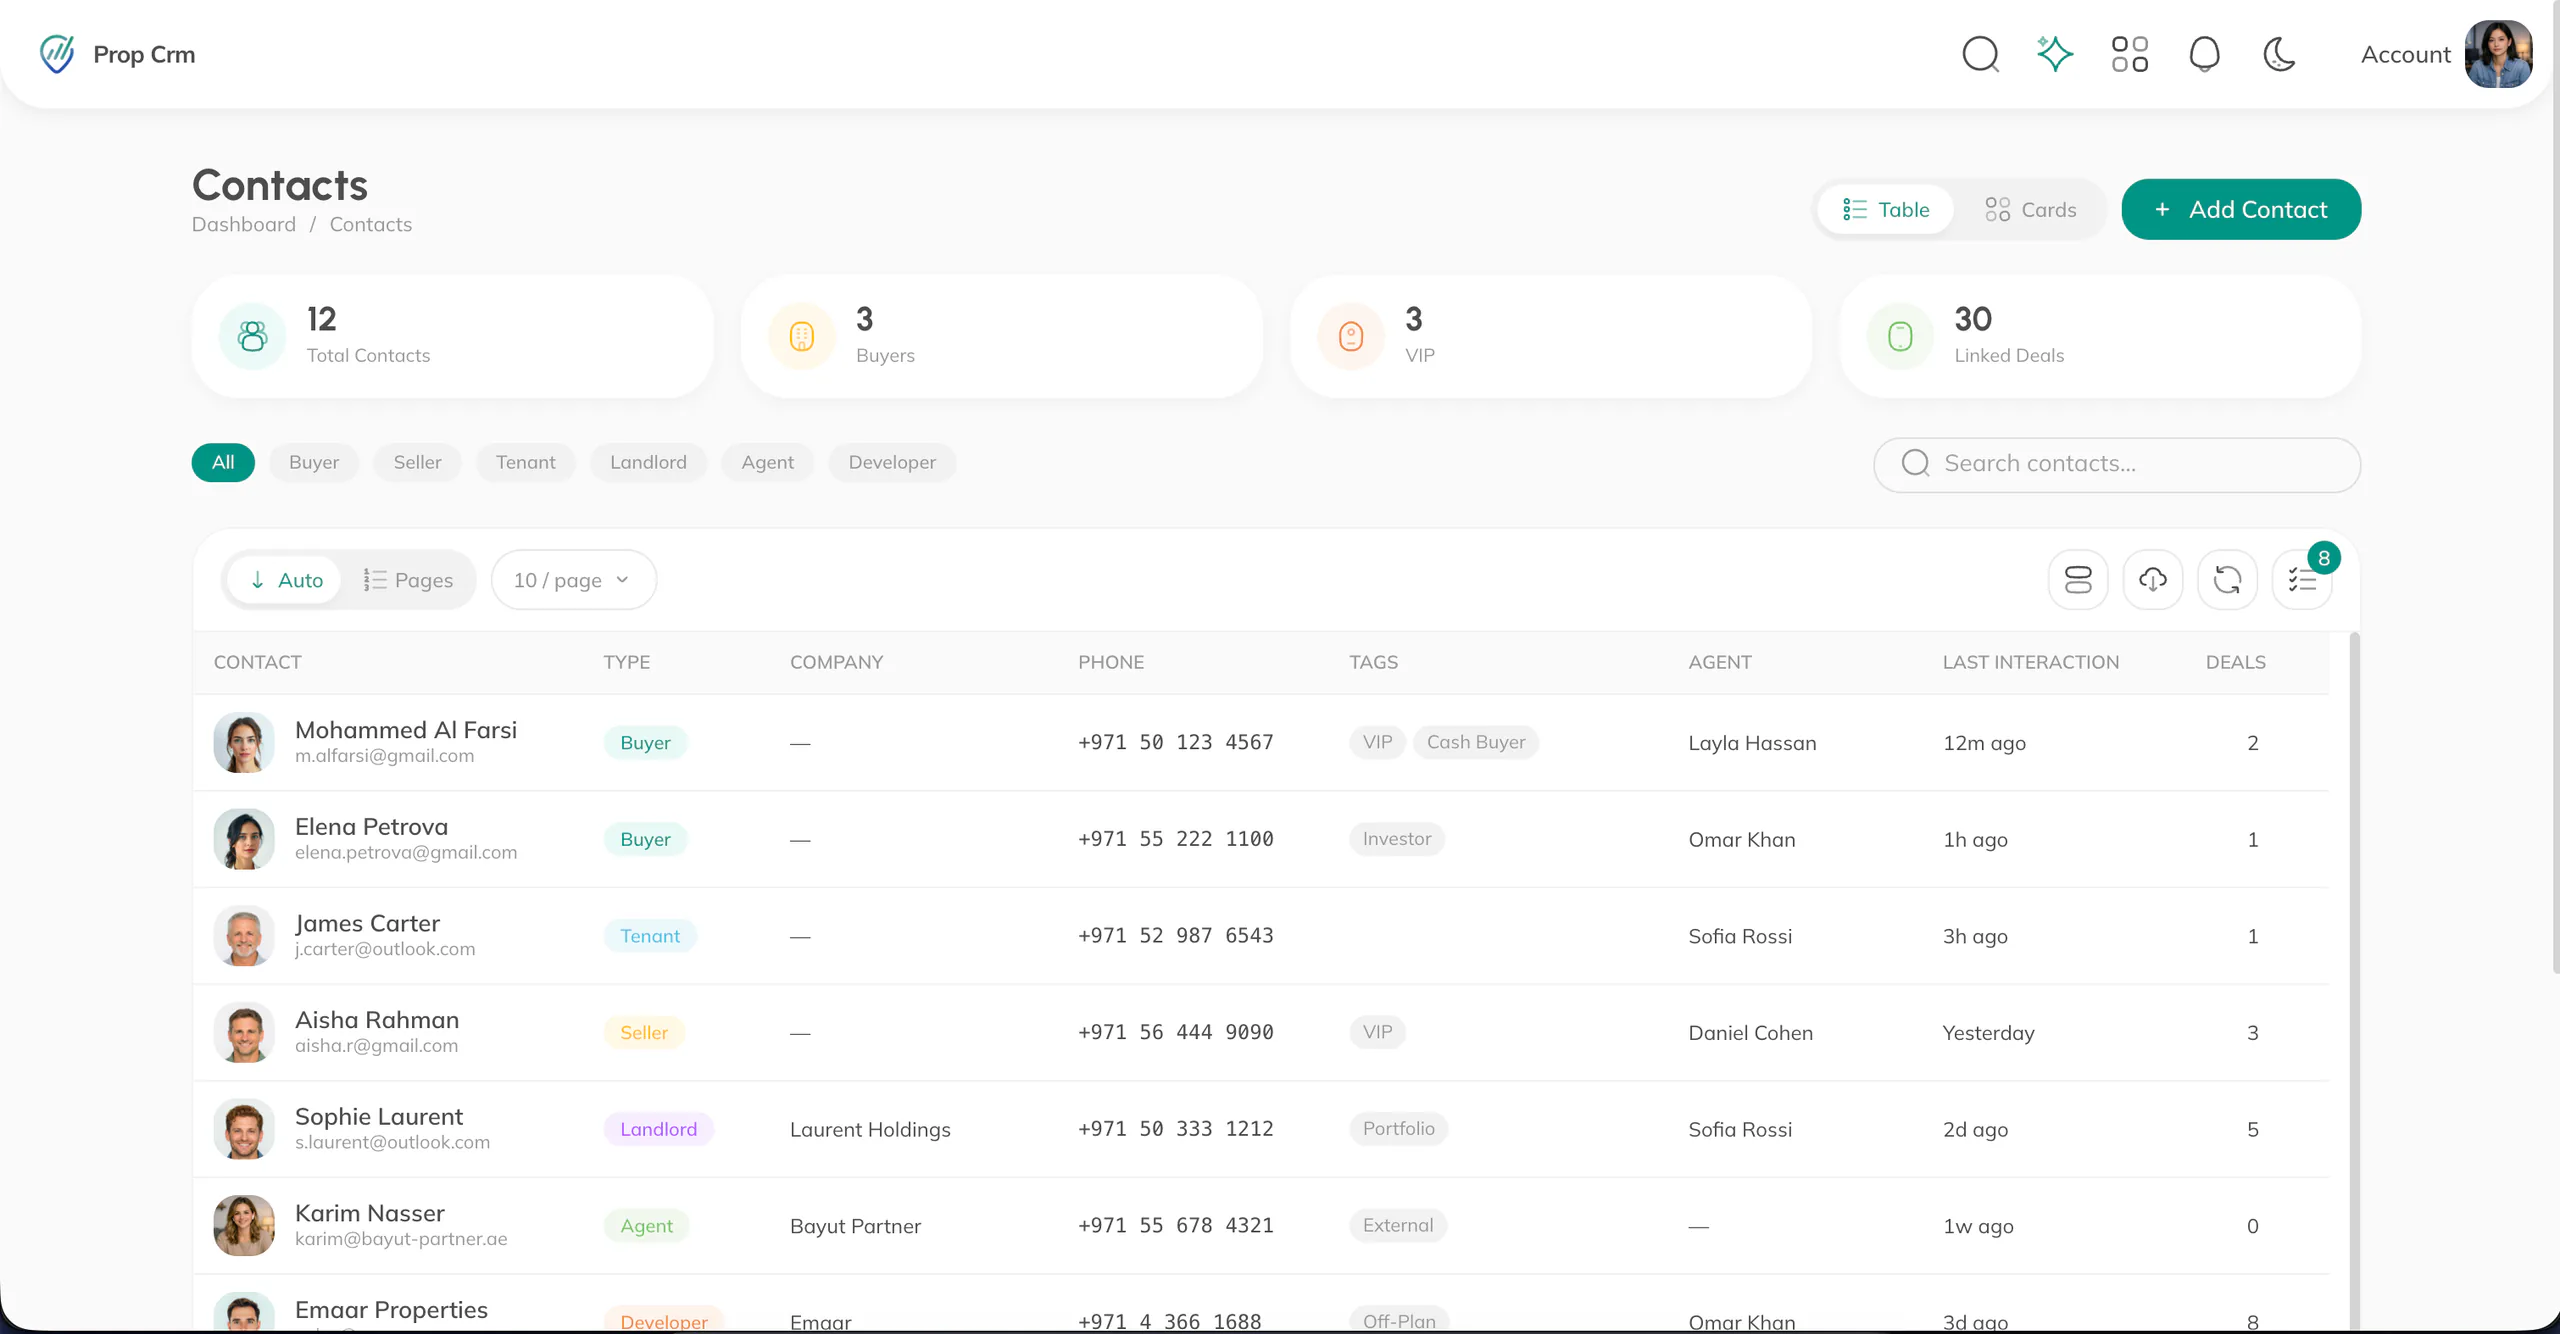Click the Landlord type badge
The width and height of the screenshot is (2560, 1334).
click(658, 1129)
